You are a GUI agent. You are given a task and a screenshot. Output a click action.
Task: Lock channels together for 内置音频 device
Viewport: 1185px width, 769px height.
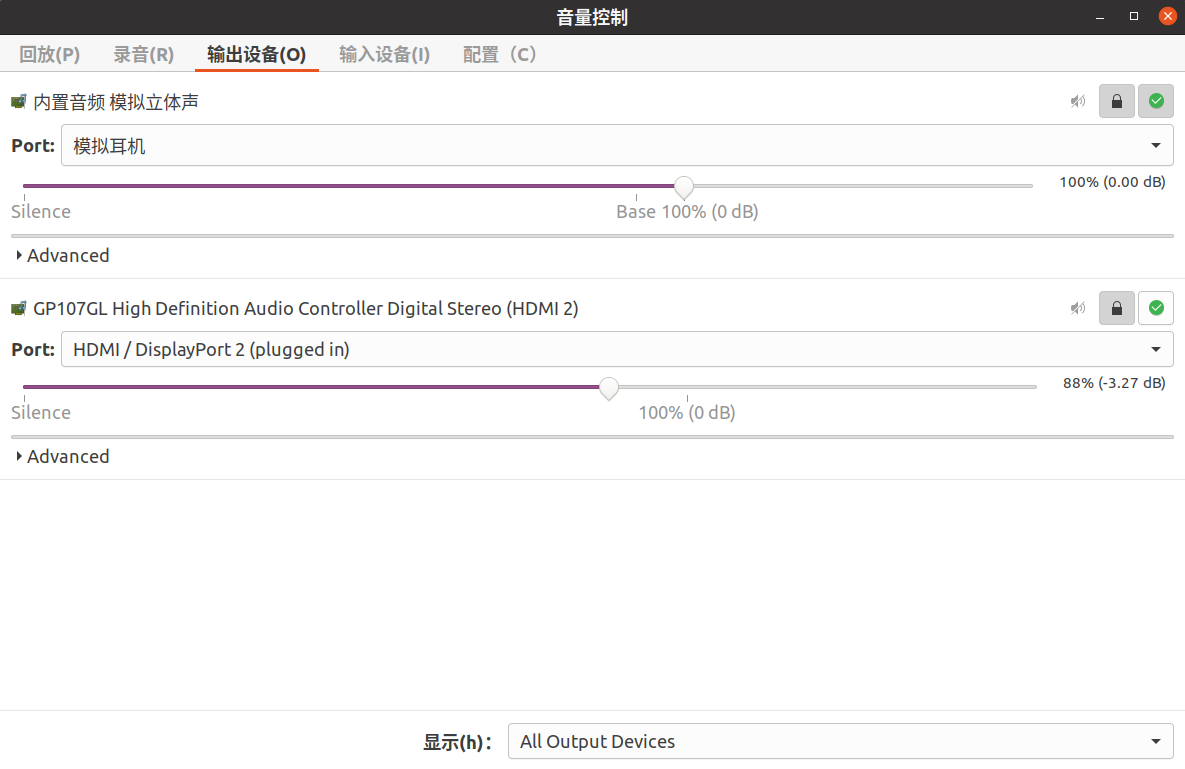click(x=1116, y=101)
